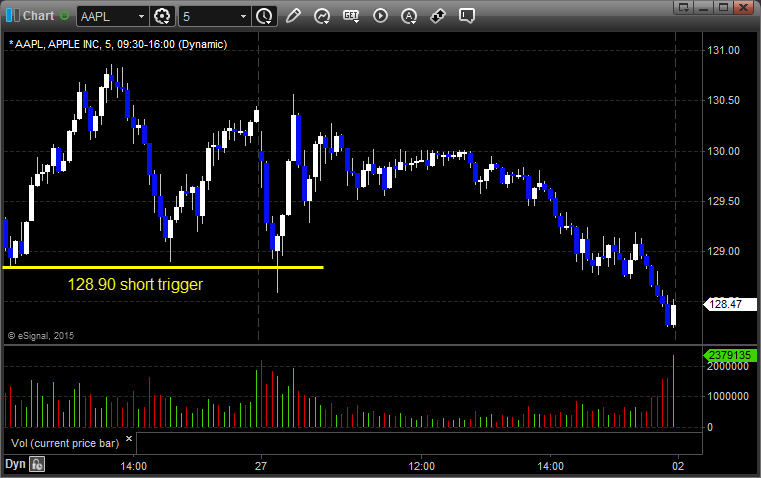Open the circled A alerts menu

409,16
